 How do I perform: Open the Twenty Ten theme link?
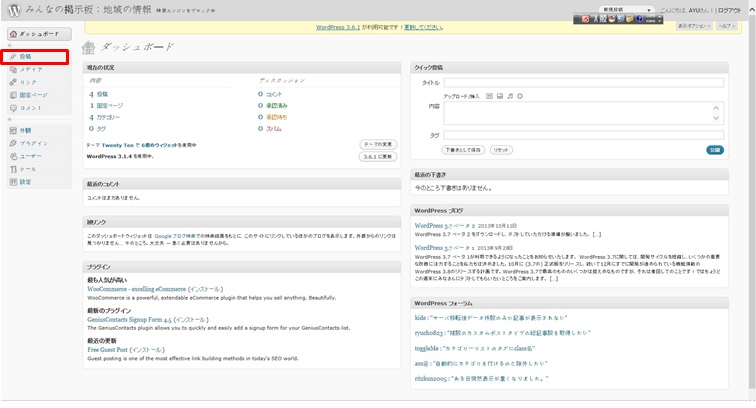pyautogui.click(x=118, y=145)
